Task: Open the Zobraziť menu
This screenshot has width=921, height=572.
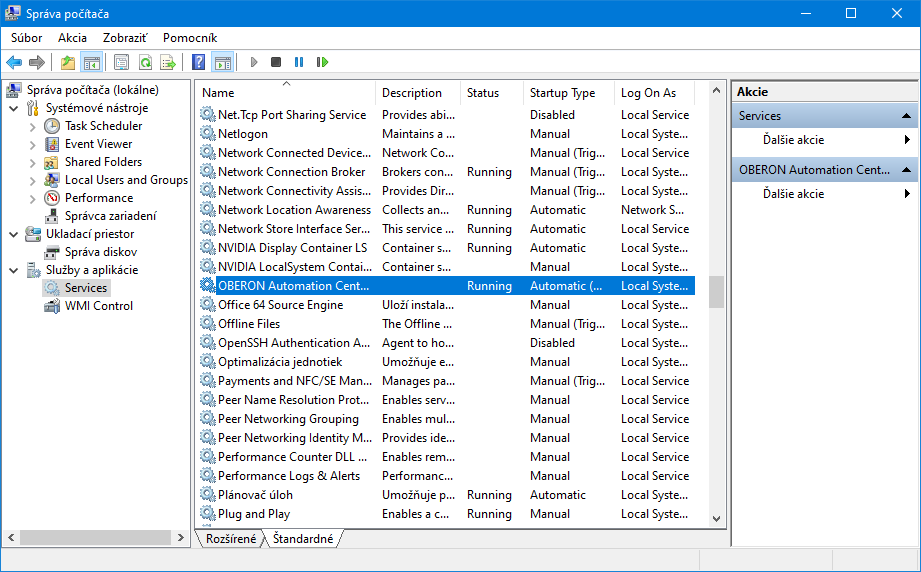Action: [x=125, y=38]
